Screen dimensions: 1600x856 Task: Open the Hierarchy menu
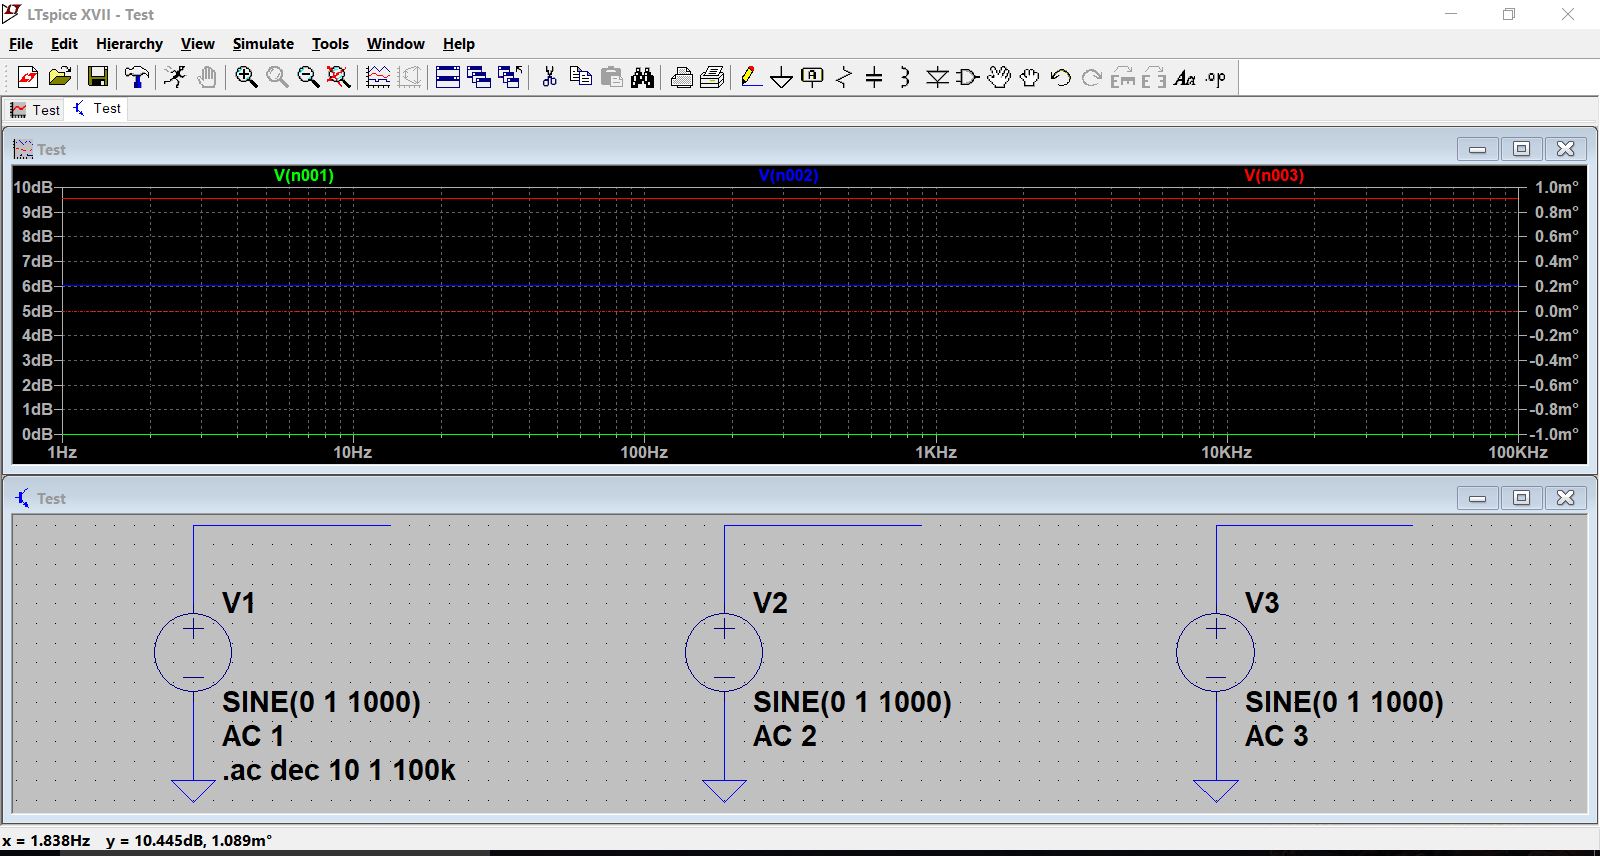129,44
